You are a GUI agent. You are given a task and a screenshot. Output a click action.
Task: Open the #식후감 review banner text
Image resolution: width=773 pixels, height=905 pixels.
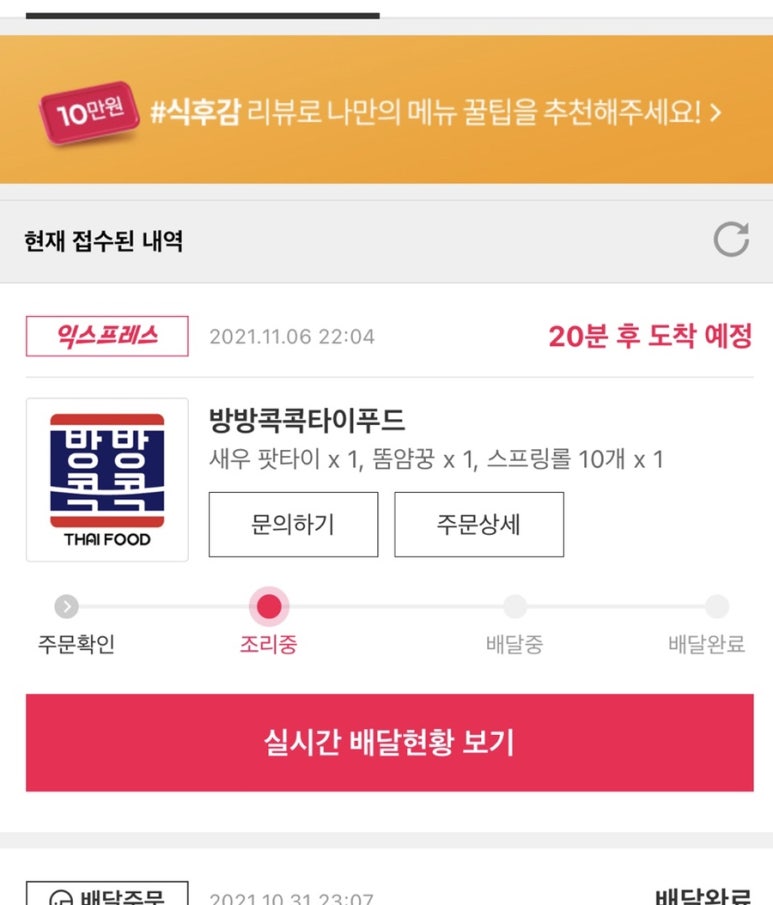[x=425, y=112]
